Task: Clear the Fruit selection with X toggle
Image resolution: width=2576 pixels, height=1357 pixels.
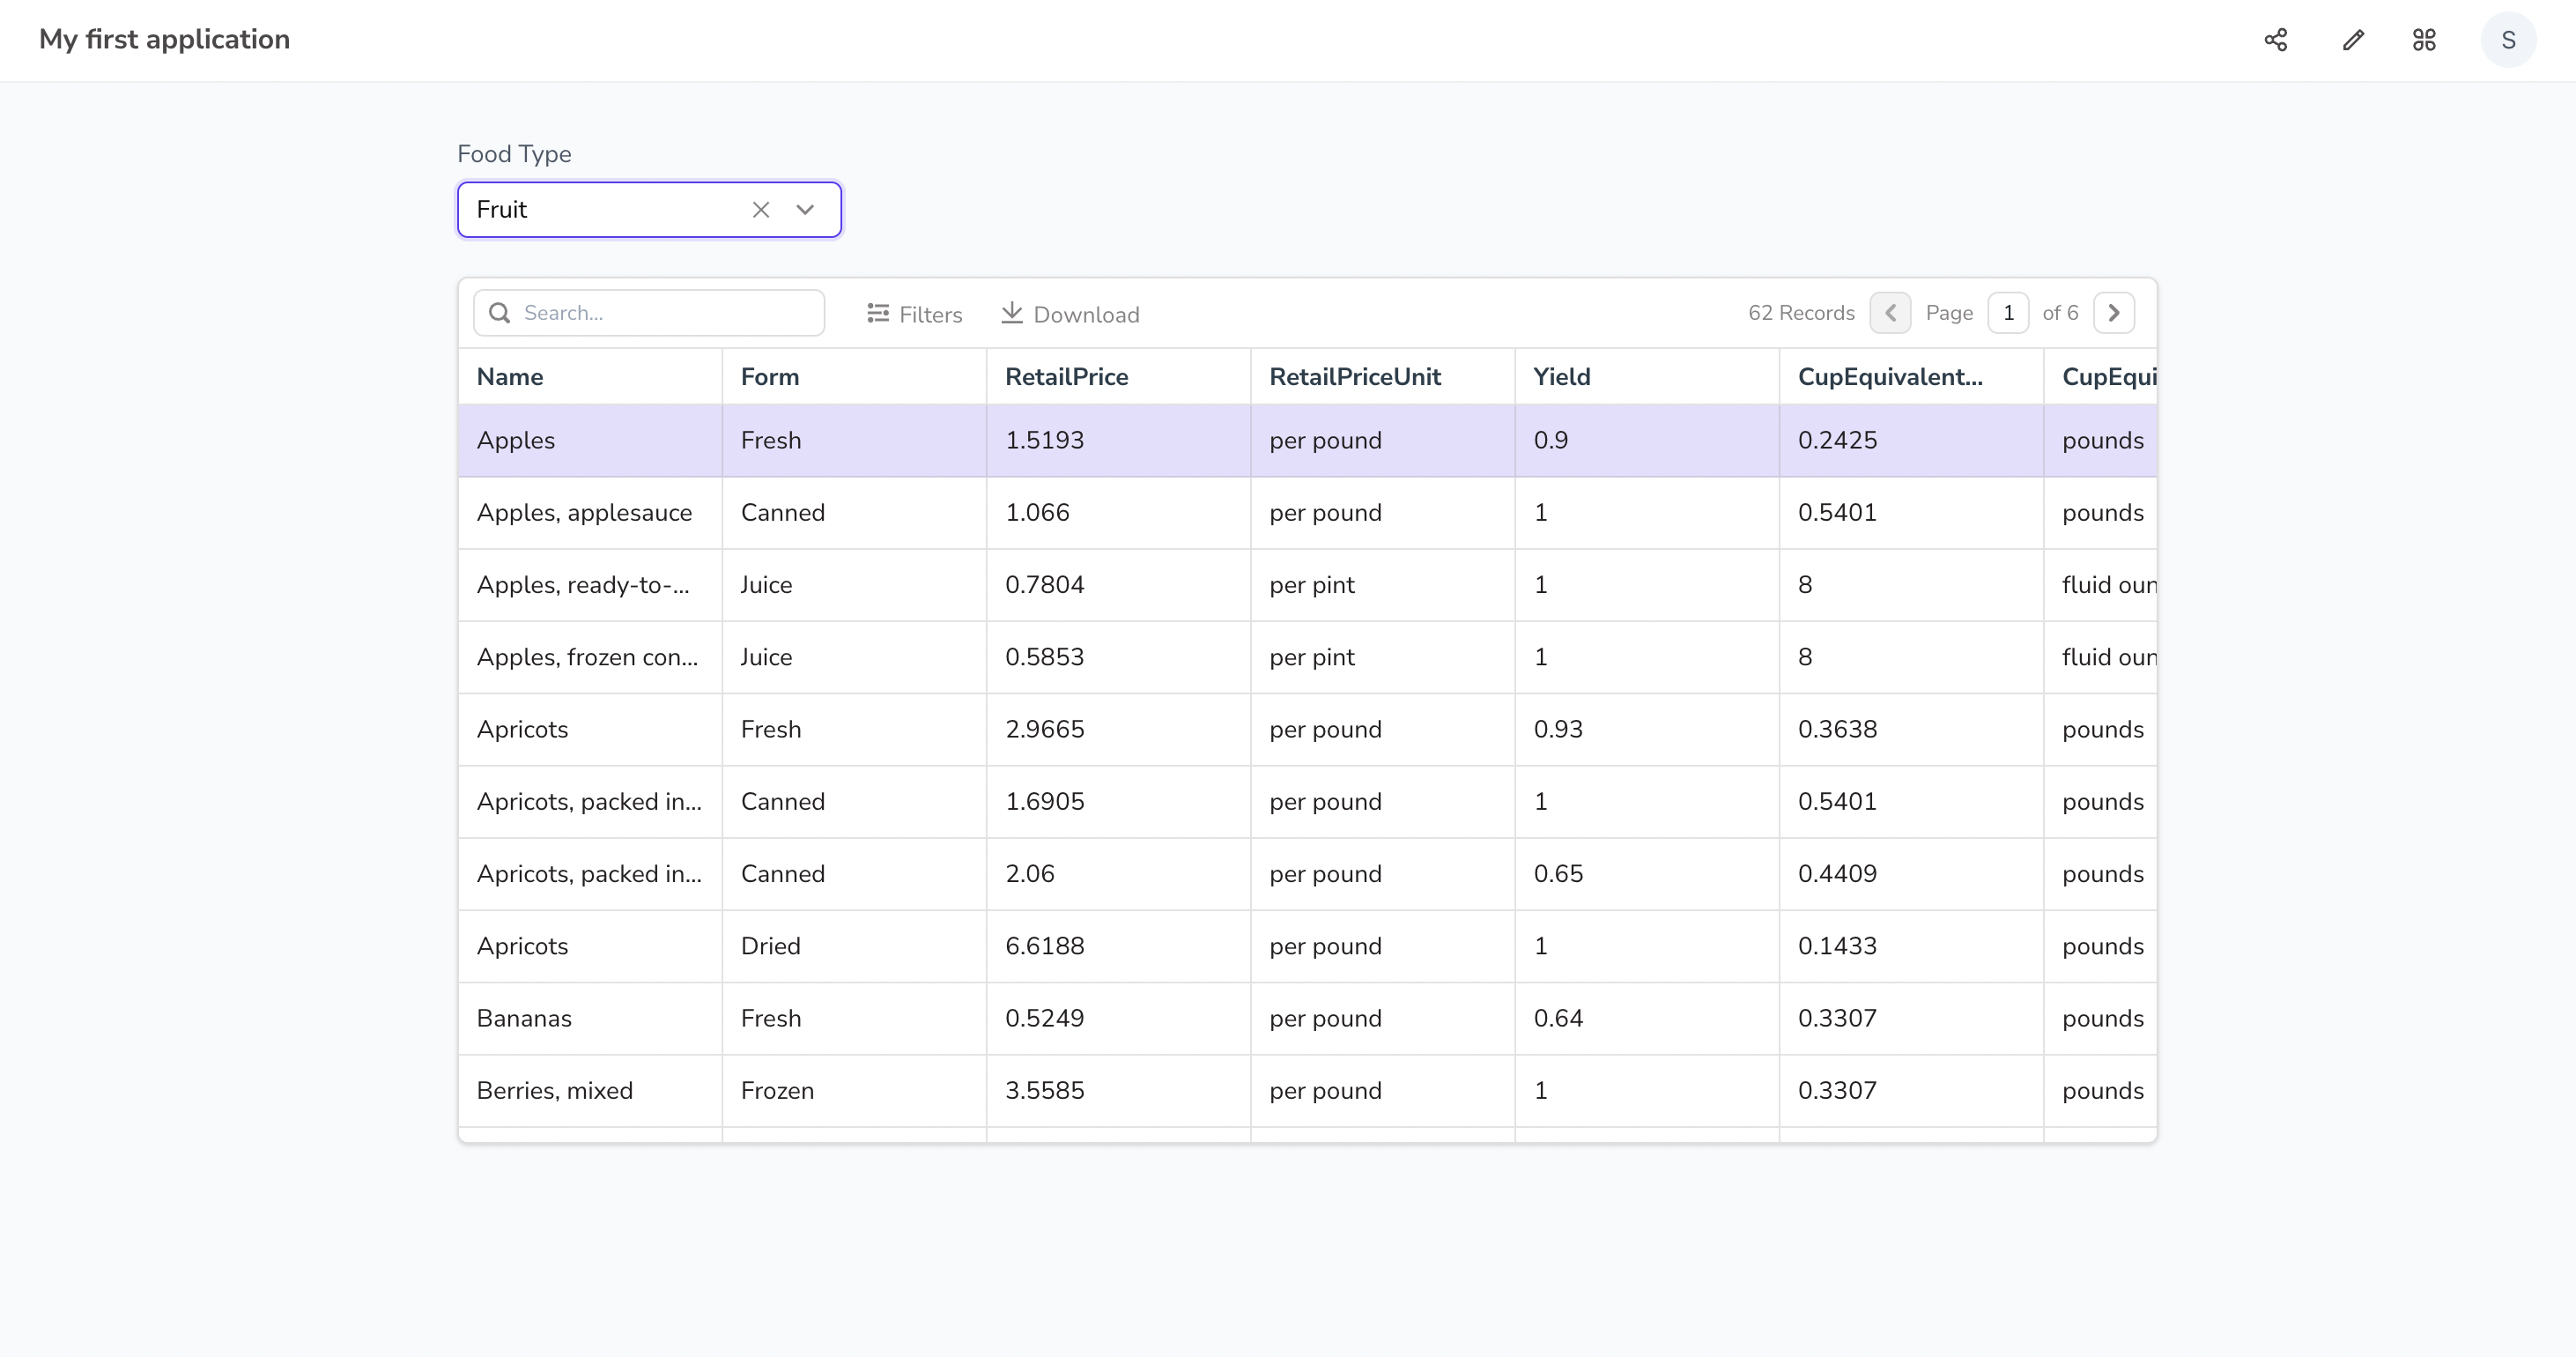Action: pos(761,210)
